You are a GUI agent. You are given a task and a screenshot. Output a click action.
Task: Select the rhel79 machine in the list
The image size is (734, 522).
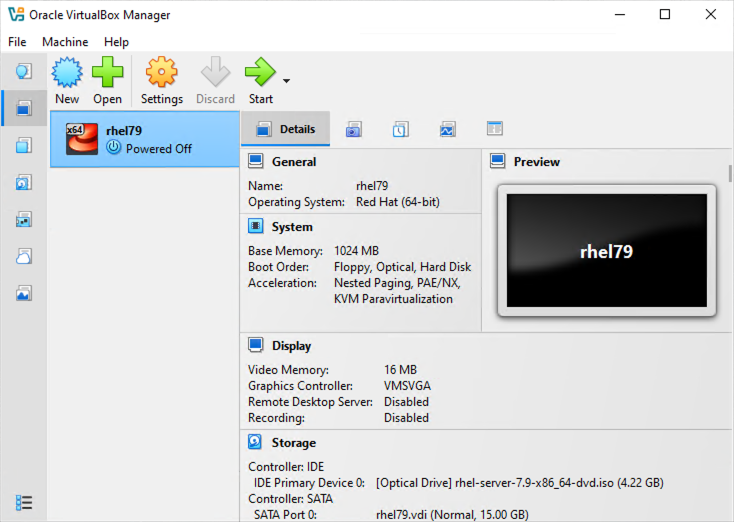pos(145,139)
